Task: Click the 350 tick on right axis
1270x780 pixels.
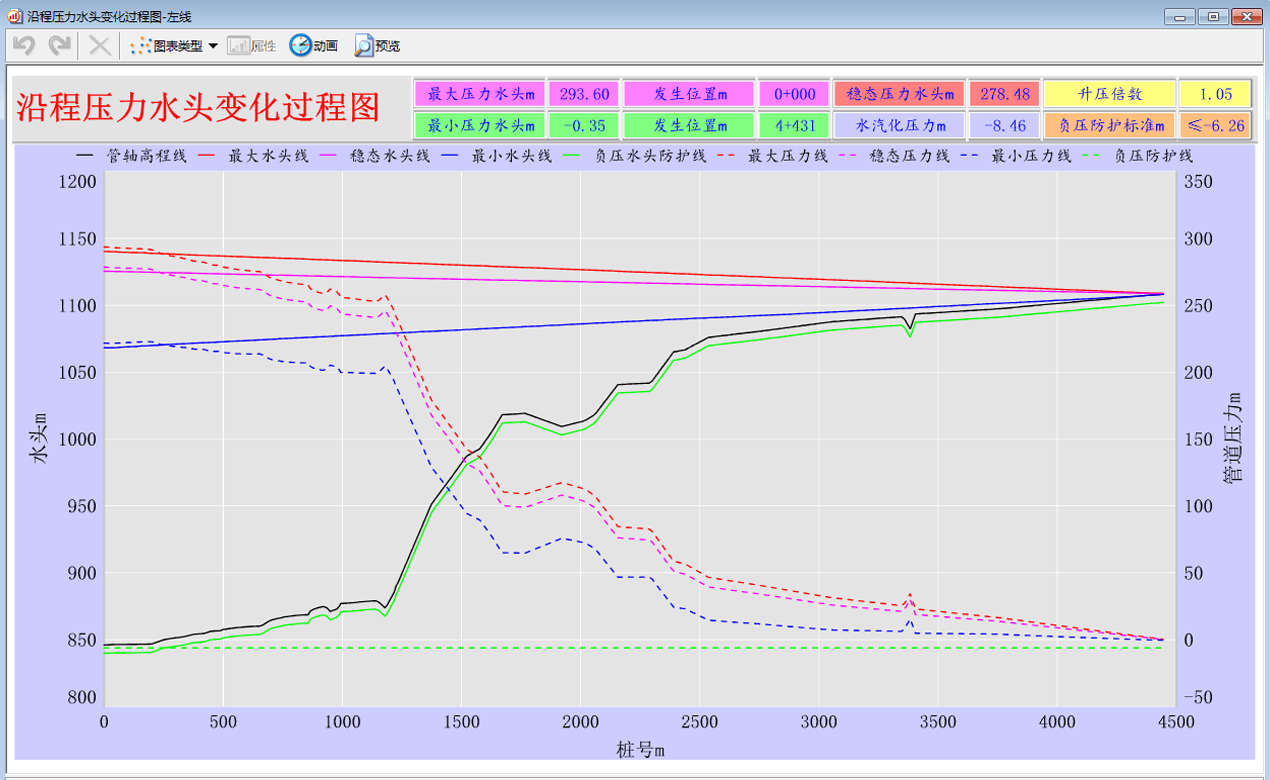Action: 1197,181
